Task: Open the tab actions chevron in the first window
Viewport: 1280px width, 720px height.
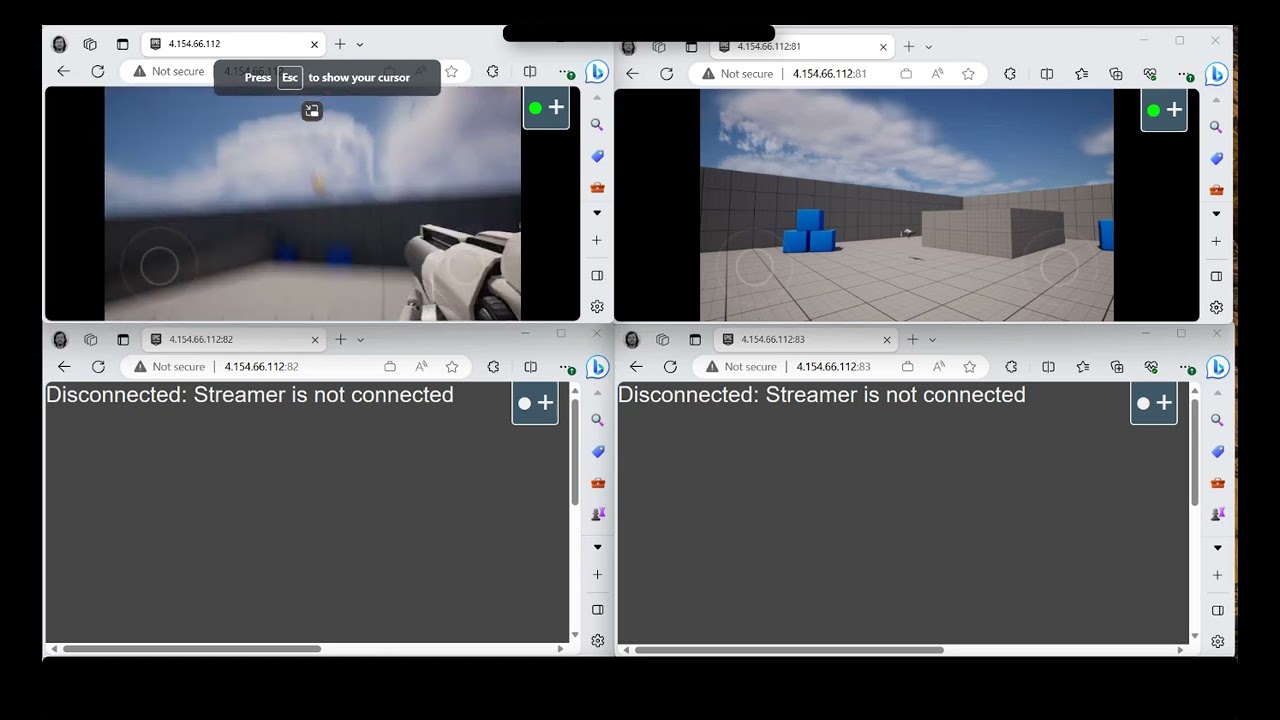Action: coord(360,44)
